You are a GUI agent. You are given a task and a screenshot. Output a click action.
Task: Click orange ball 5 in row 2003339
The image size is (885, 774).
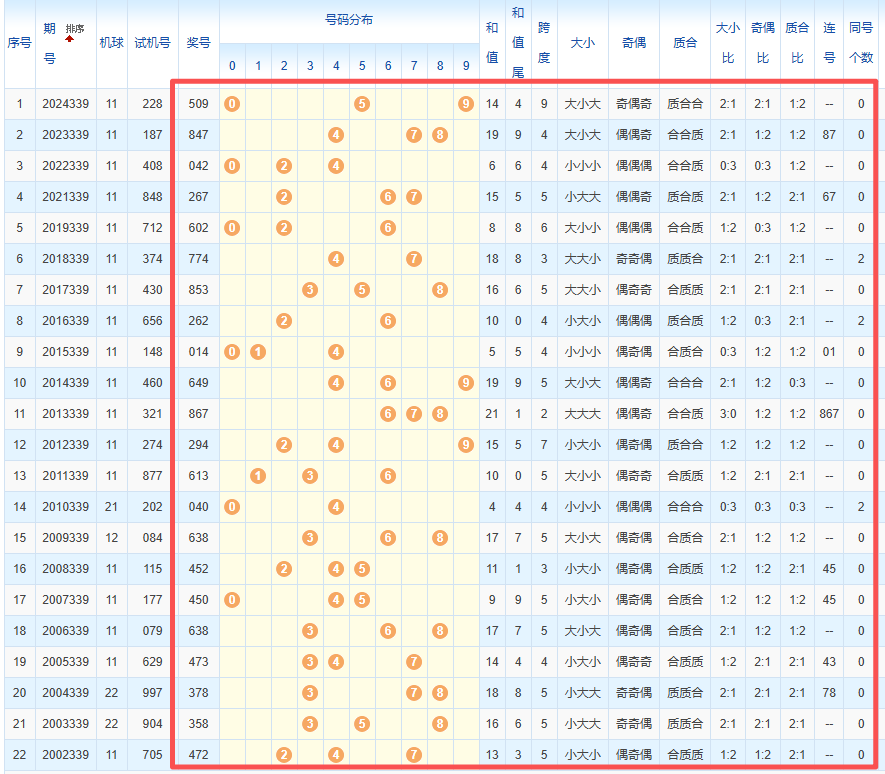(x=362, y=724)
